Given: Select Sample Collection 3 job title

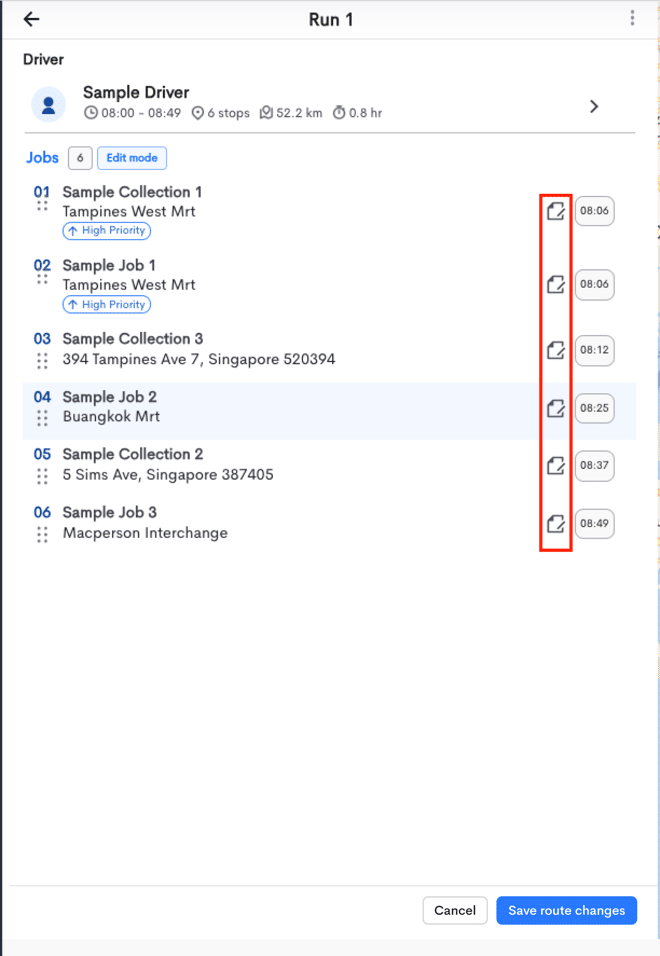Looking at the screenshot, I should tap(133, 339).
